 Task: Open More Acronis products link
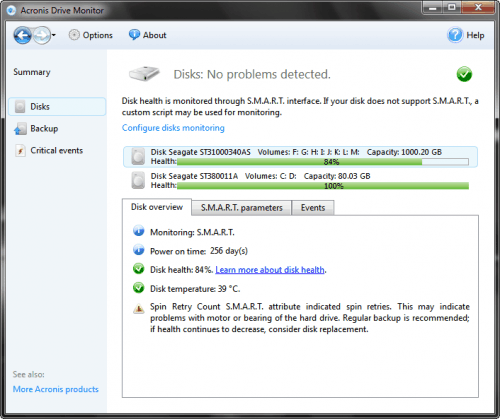tap(56, 389)
